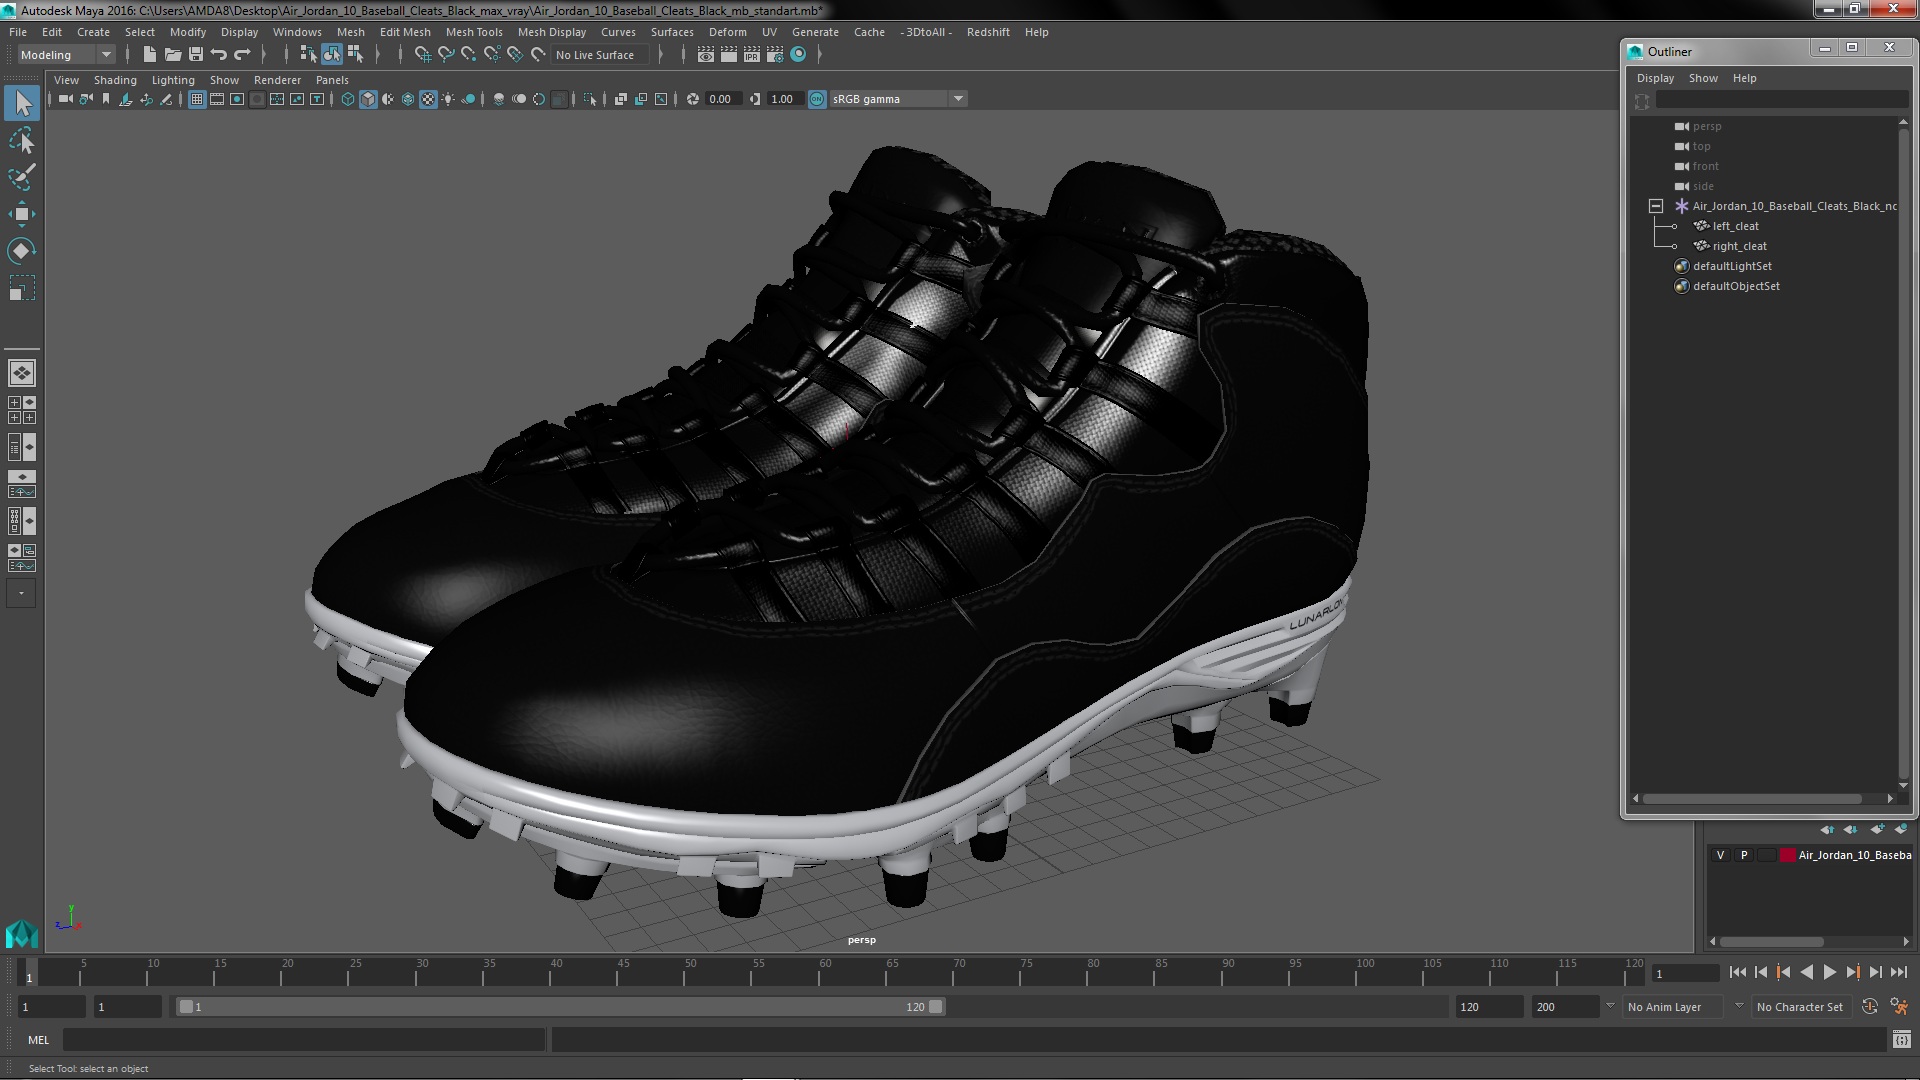
Task: Open Render Settings
Action: point(775,55)
